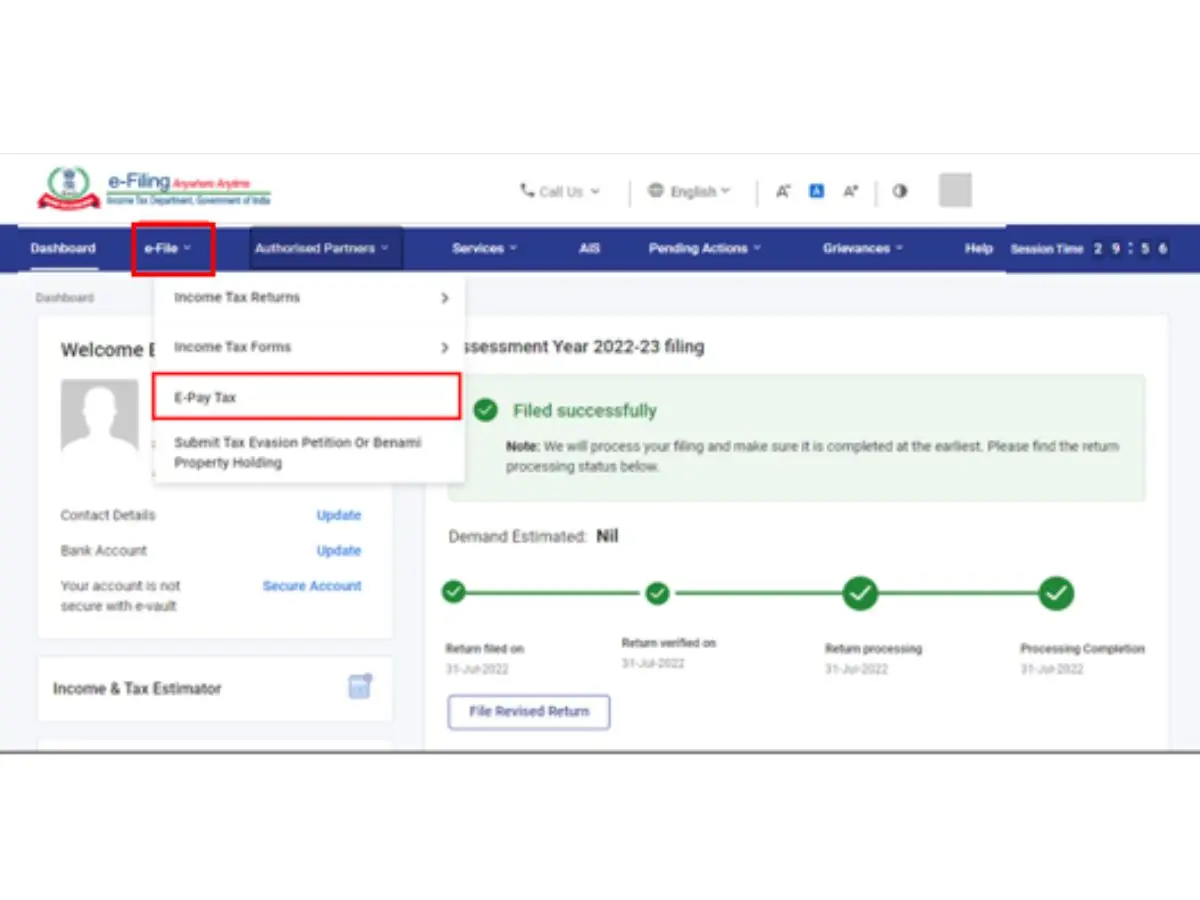
Task: Open the English language dropdown
Action: pyautogui.click(x=691, y=191)
